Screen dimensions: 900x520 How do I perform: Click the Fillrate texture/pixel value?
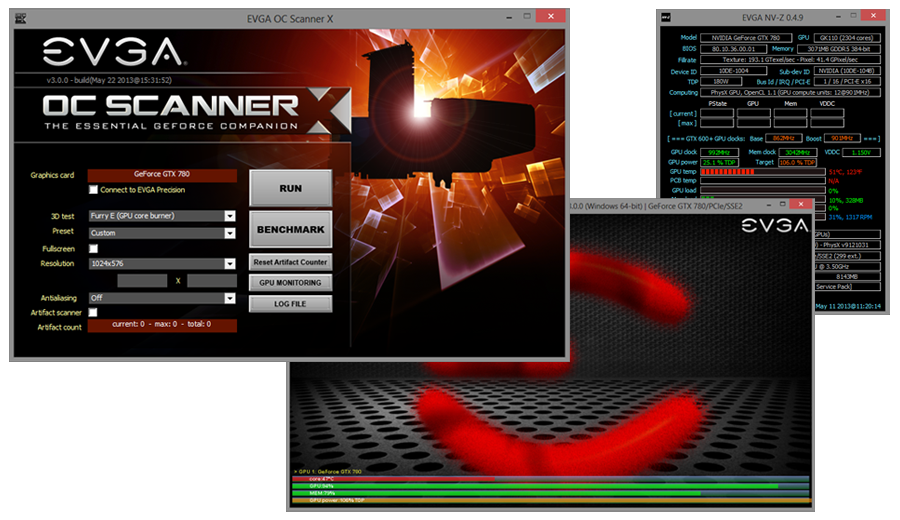click(x=790, y=60)
